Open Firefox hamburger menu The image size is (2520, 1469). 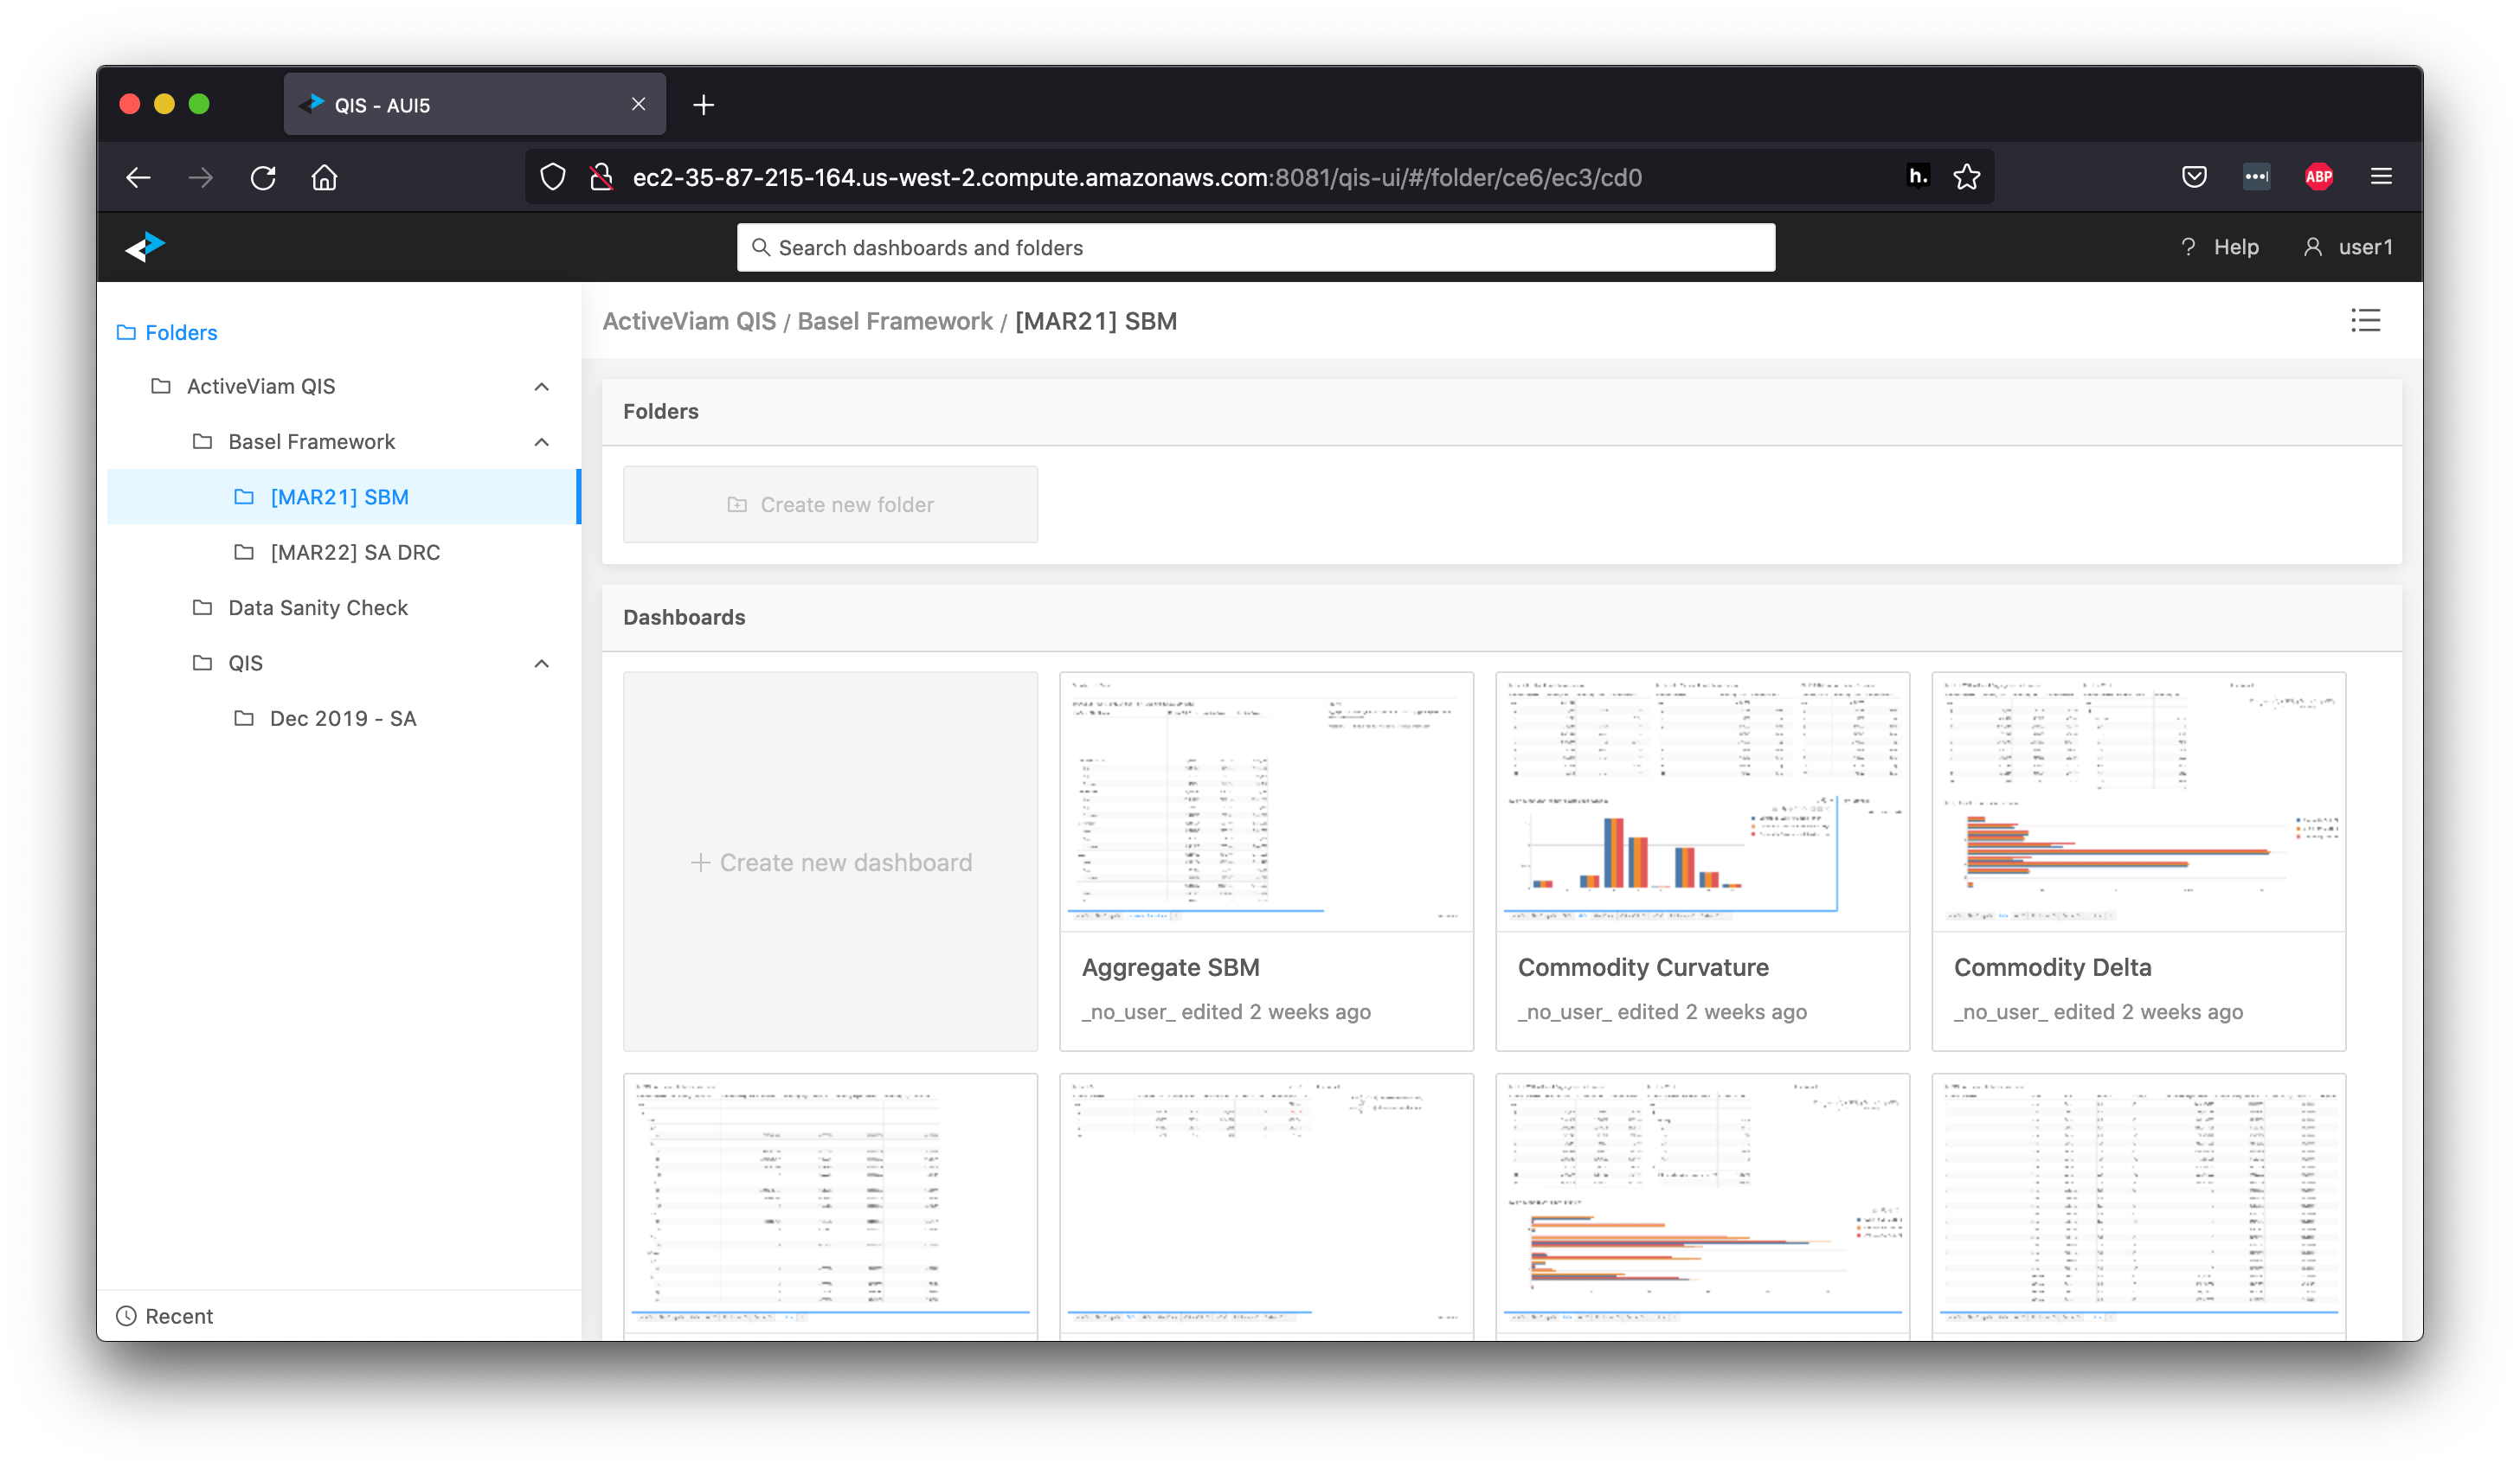coord(2381,177)
